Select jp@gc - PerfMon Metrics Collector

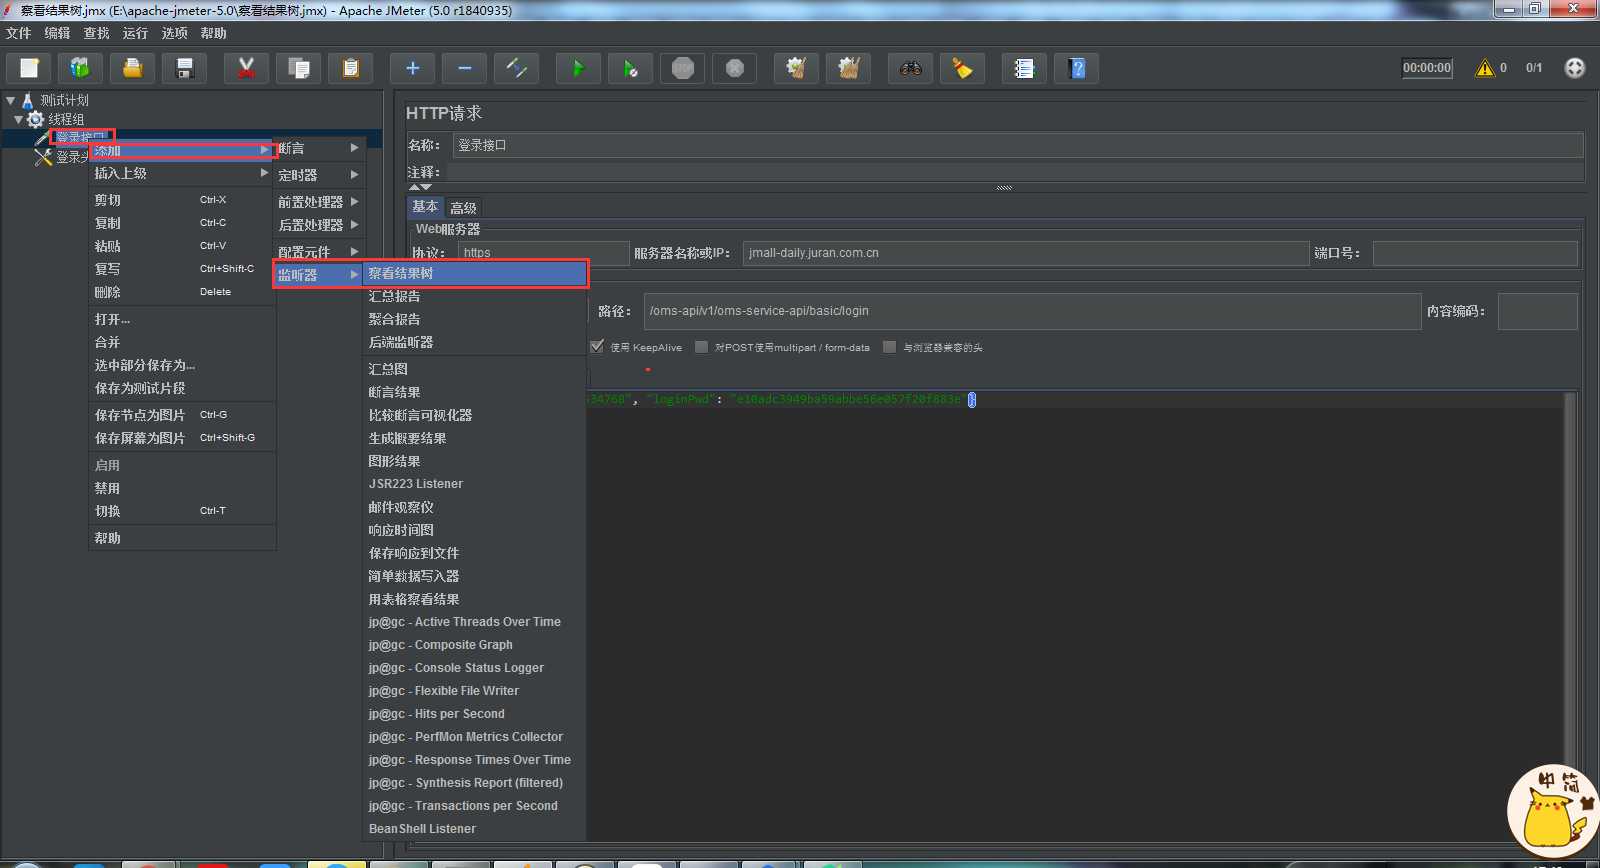pyautogui.click(x=475, y=737)
